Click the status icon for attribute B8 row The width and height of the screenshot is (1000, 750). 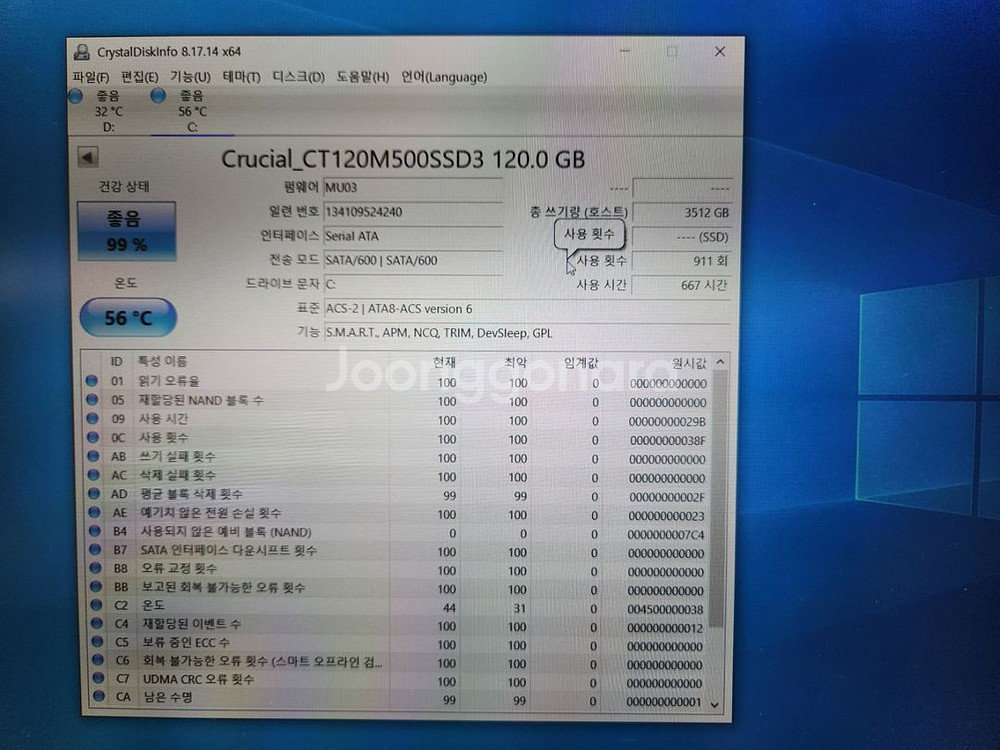click(96, 568)
